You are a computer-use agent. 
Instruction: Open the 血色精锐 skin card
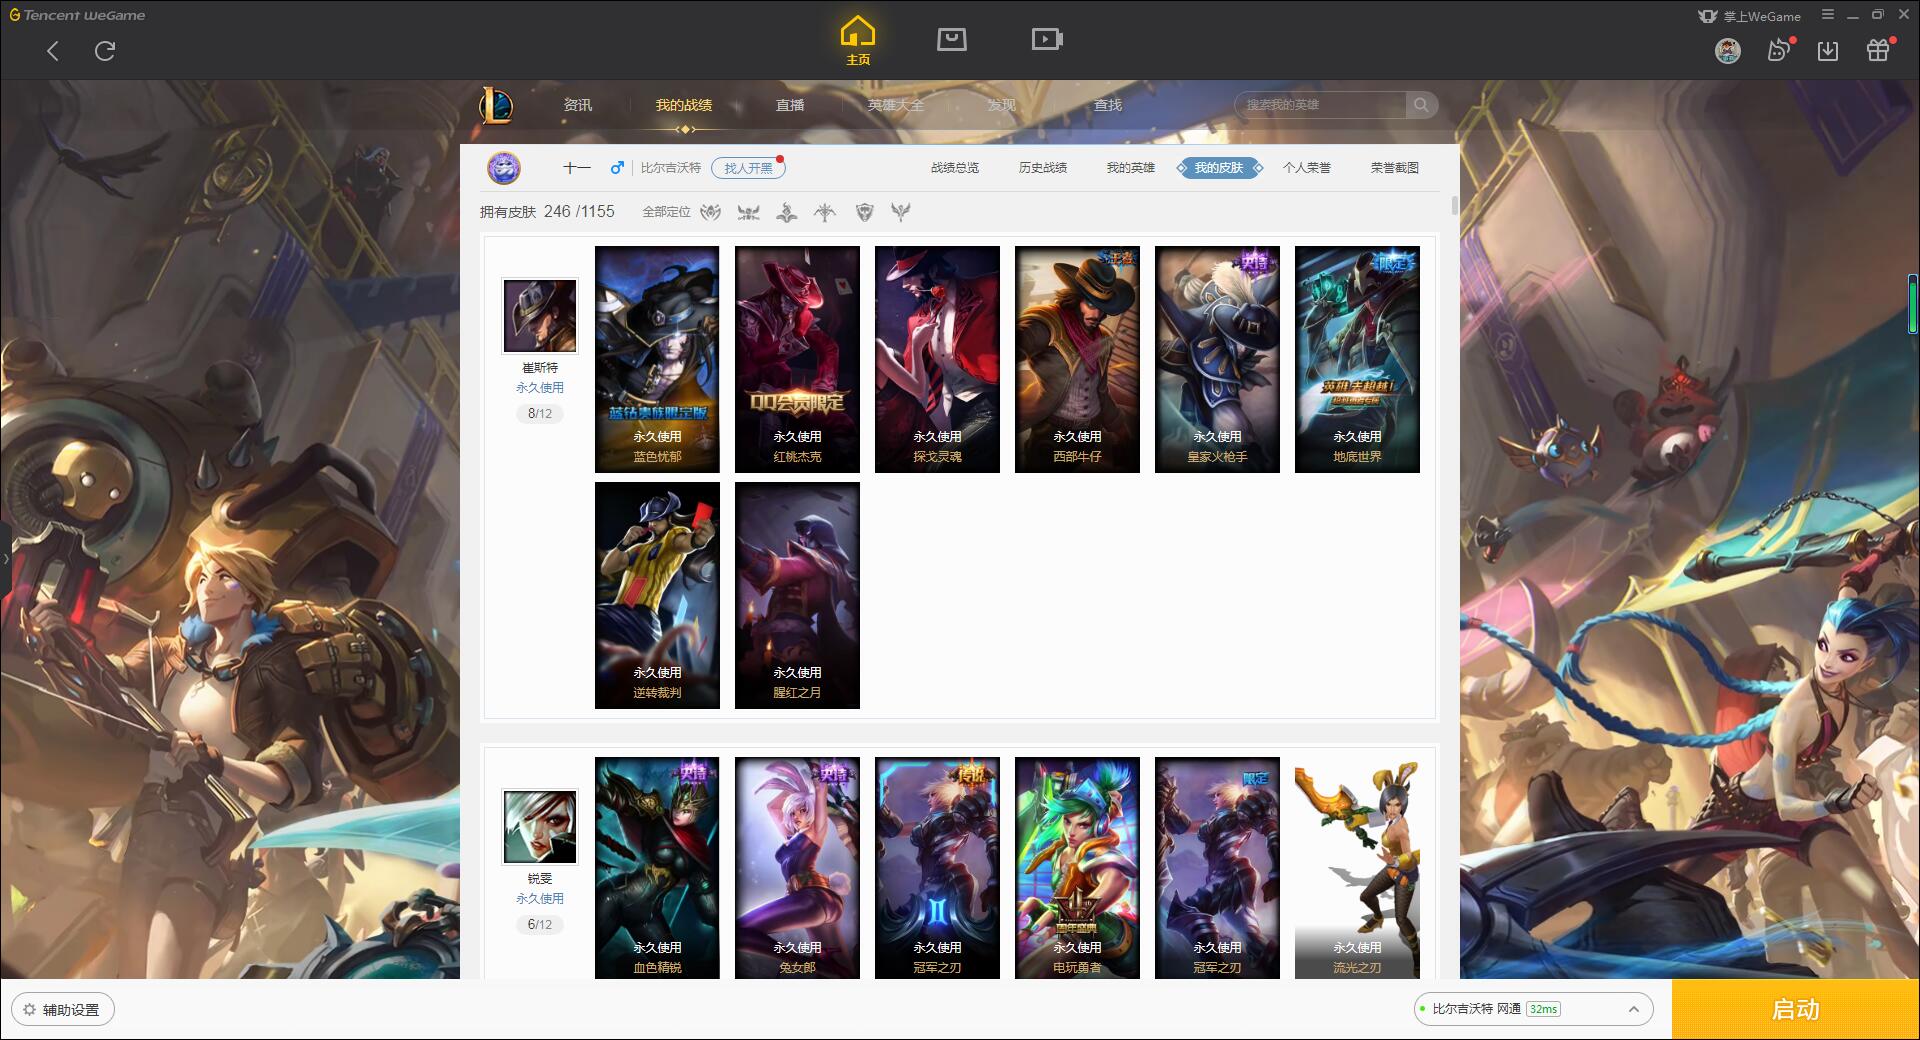click(657, 867)
